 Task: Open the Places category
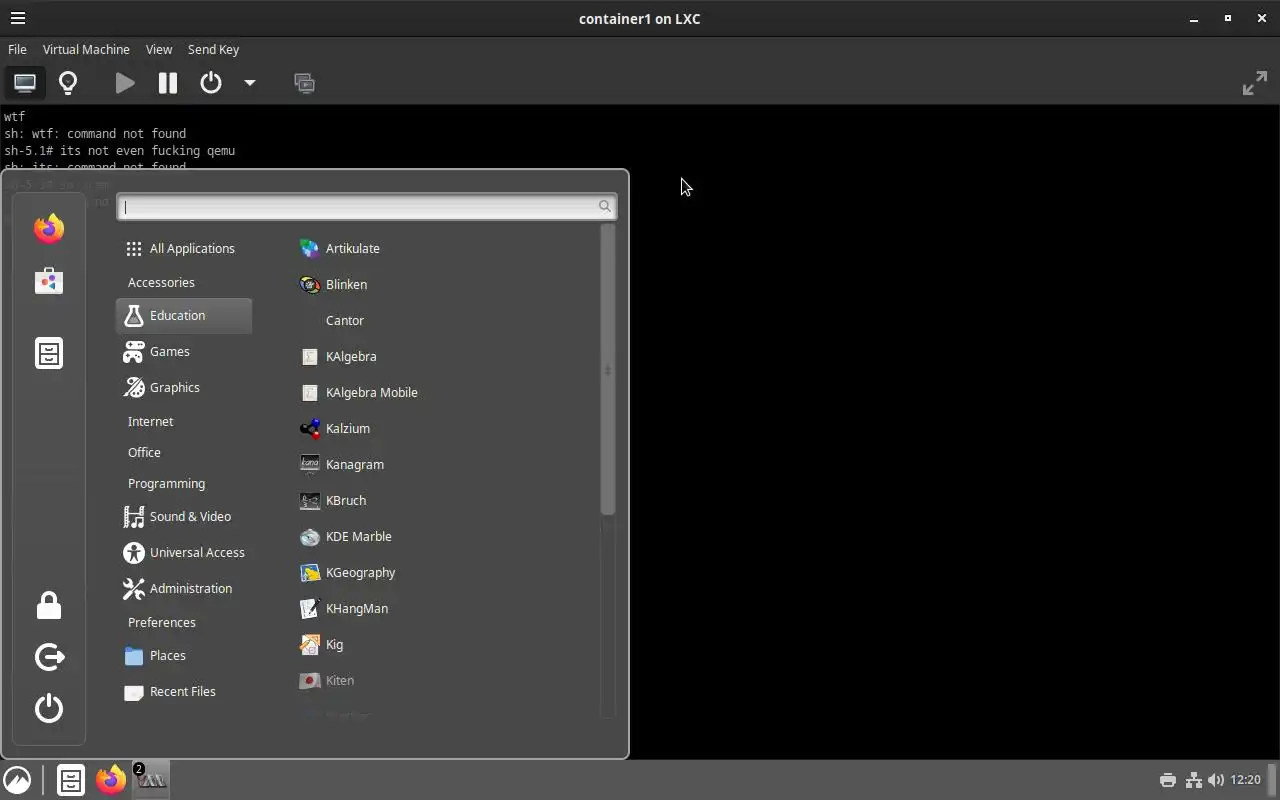184,655
